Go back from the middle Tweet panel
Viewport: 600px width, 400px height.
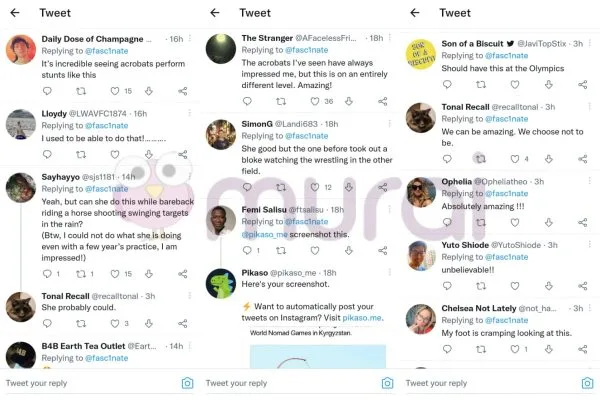[215, 13]
